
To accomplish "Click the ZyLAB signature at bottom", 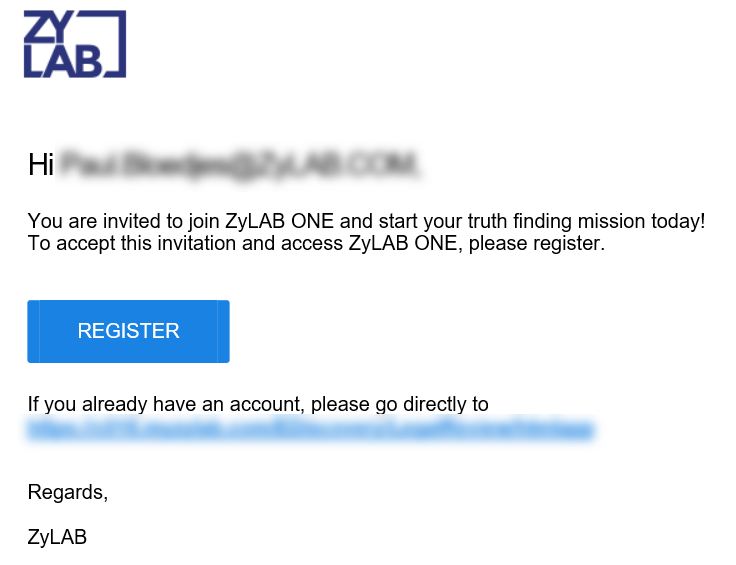I will 57,537.
